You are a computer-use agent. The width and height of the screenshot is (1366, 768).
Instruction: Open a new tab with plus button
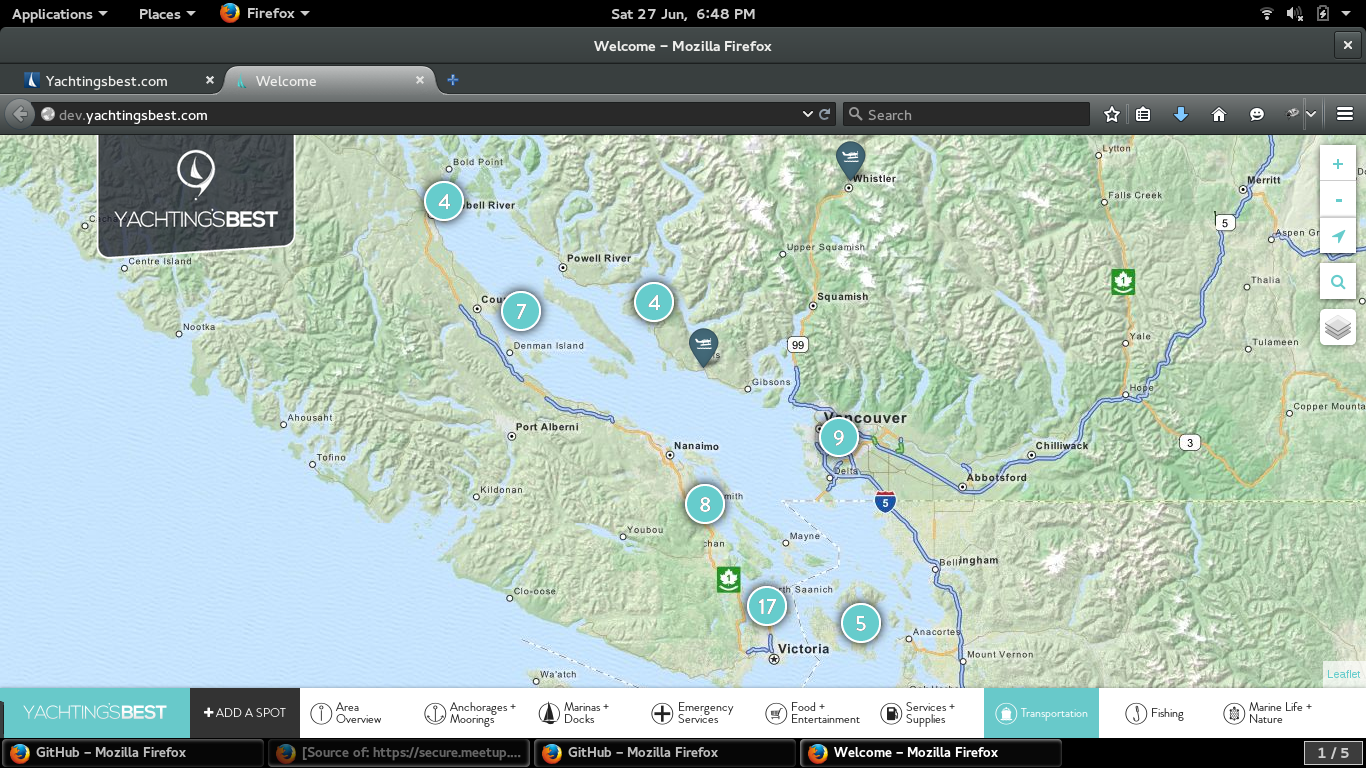[x=453, y=80]
